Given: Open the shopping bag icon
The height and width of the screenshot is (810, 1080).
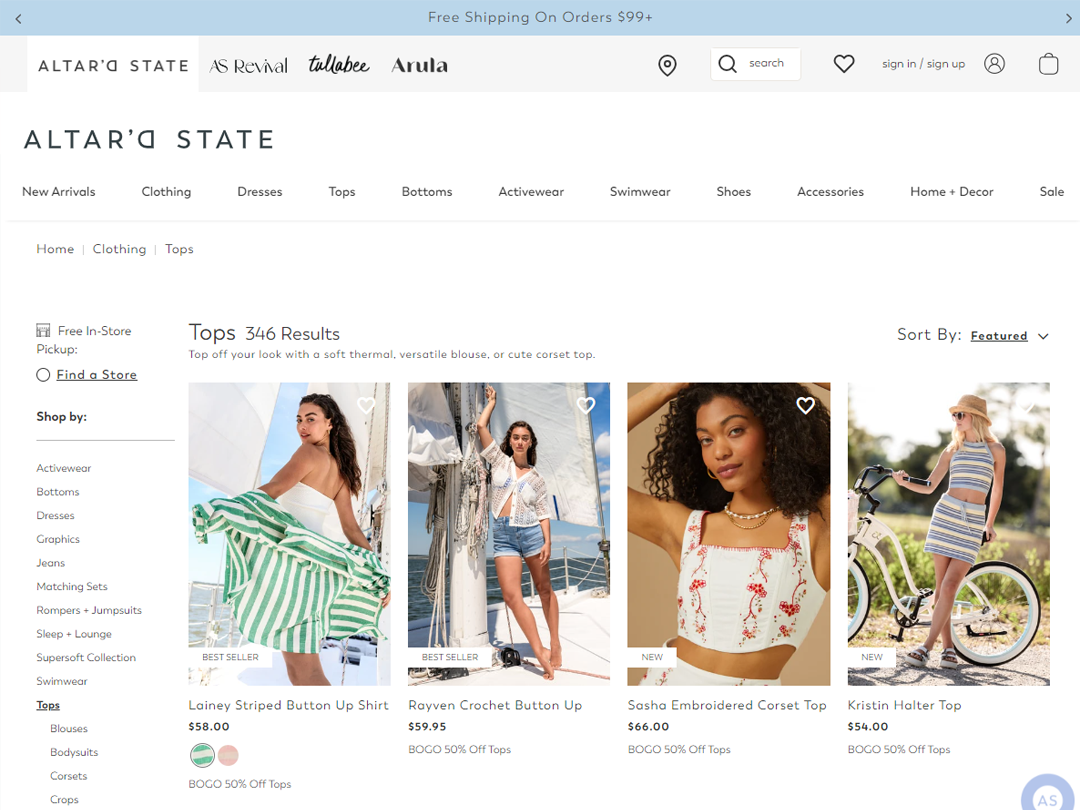Looking at the screenshot, I should [1048, 64].
